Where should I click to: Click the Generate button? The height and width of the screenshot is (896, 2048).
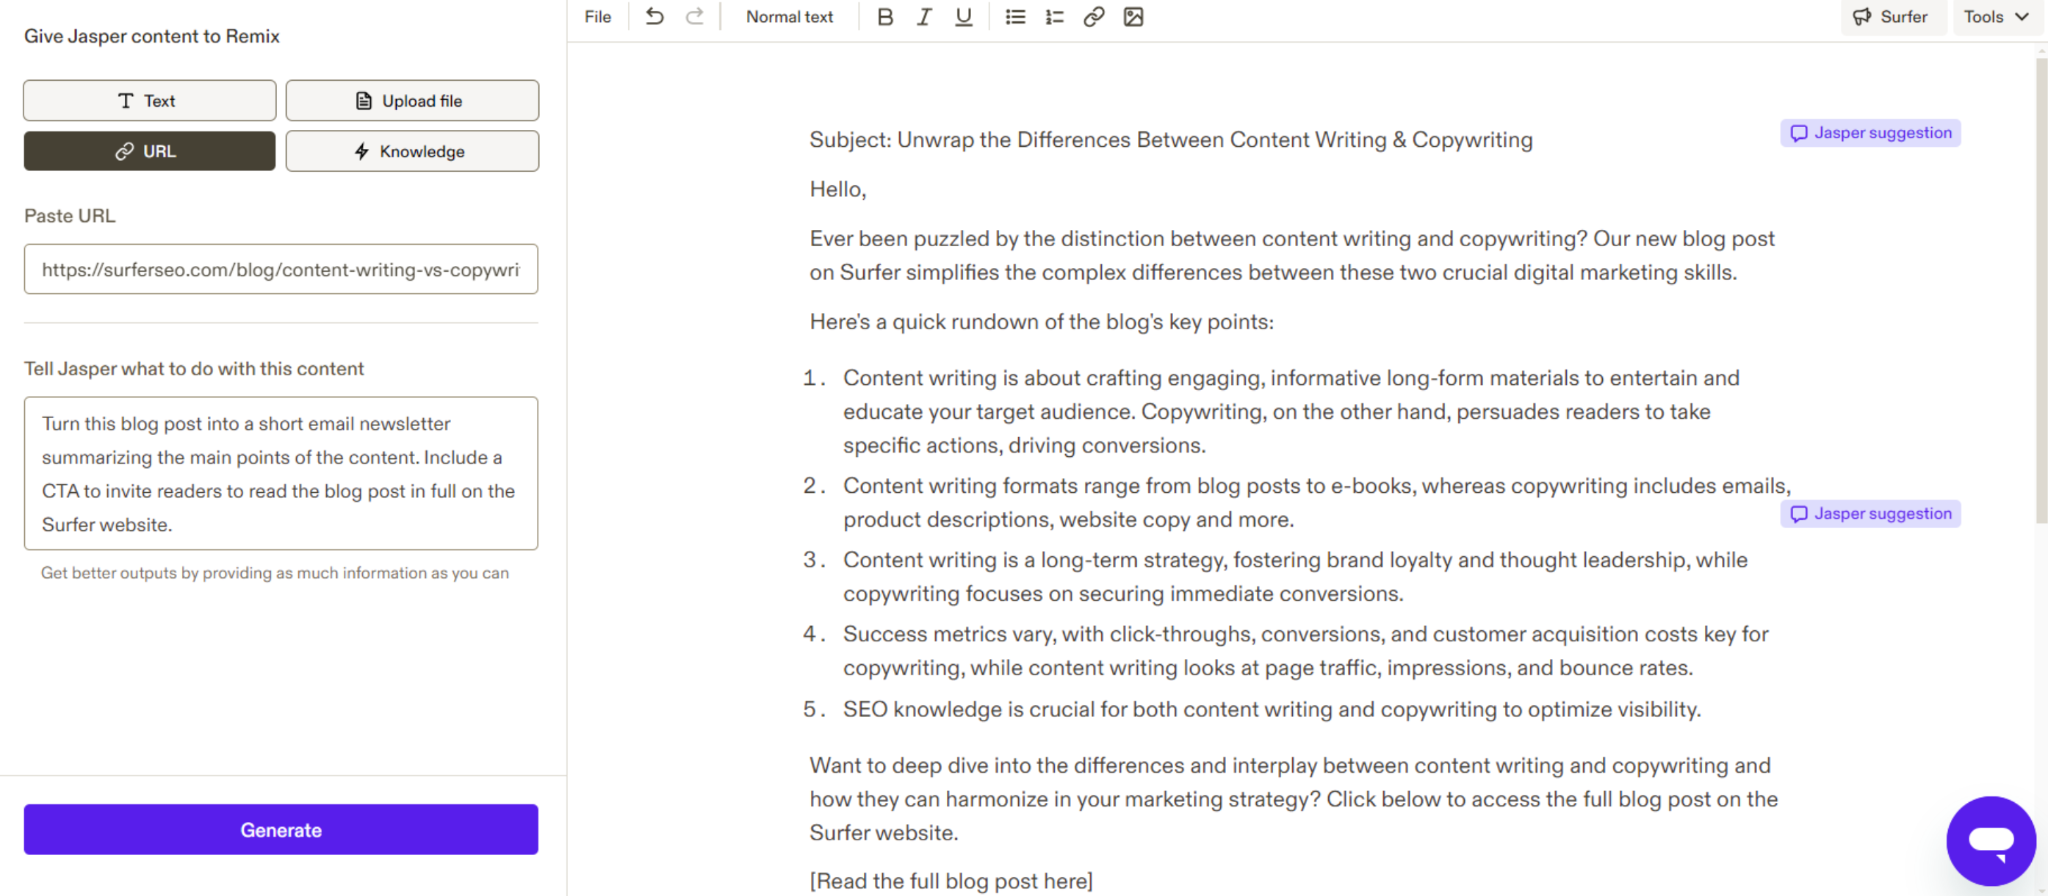[x=281, y=830]
